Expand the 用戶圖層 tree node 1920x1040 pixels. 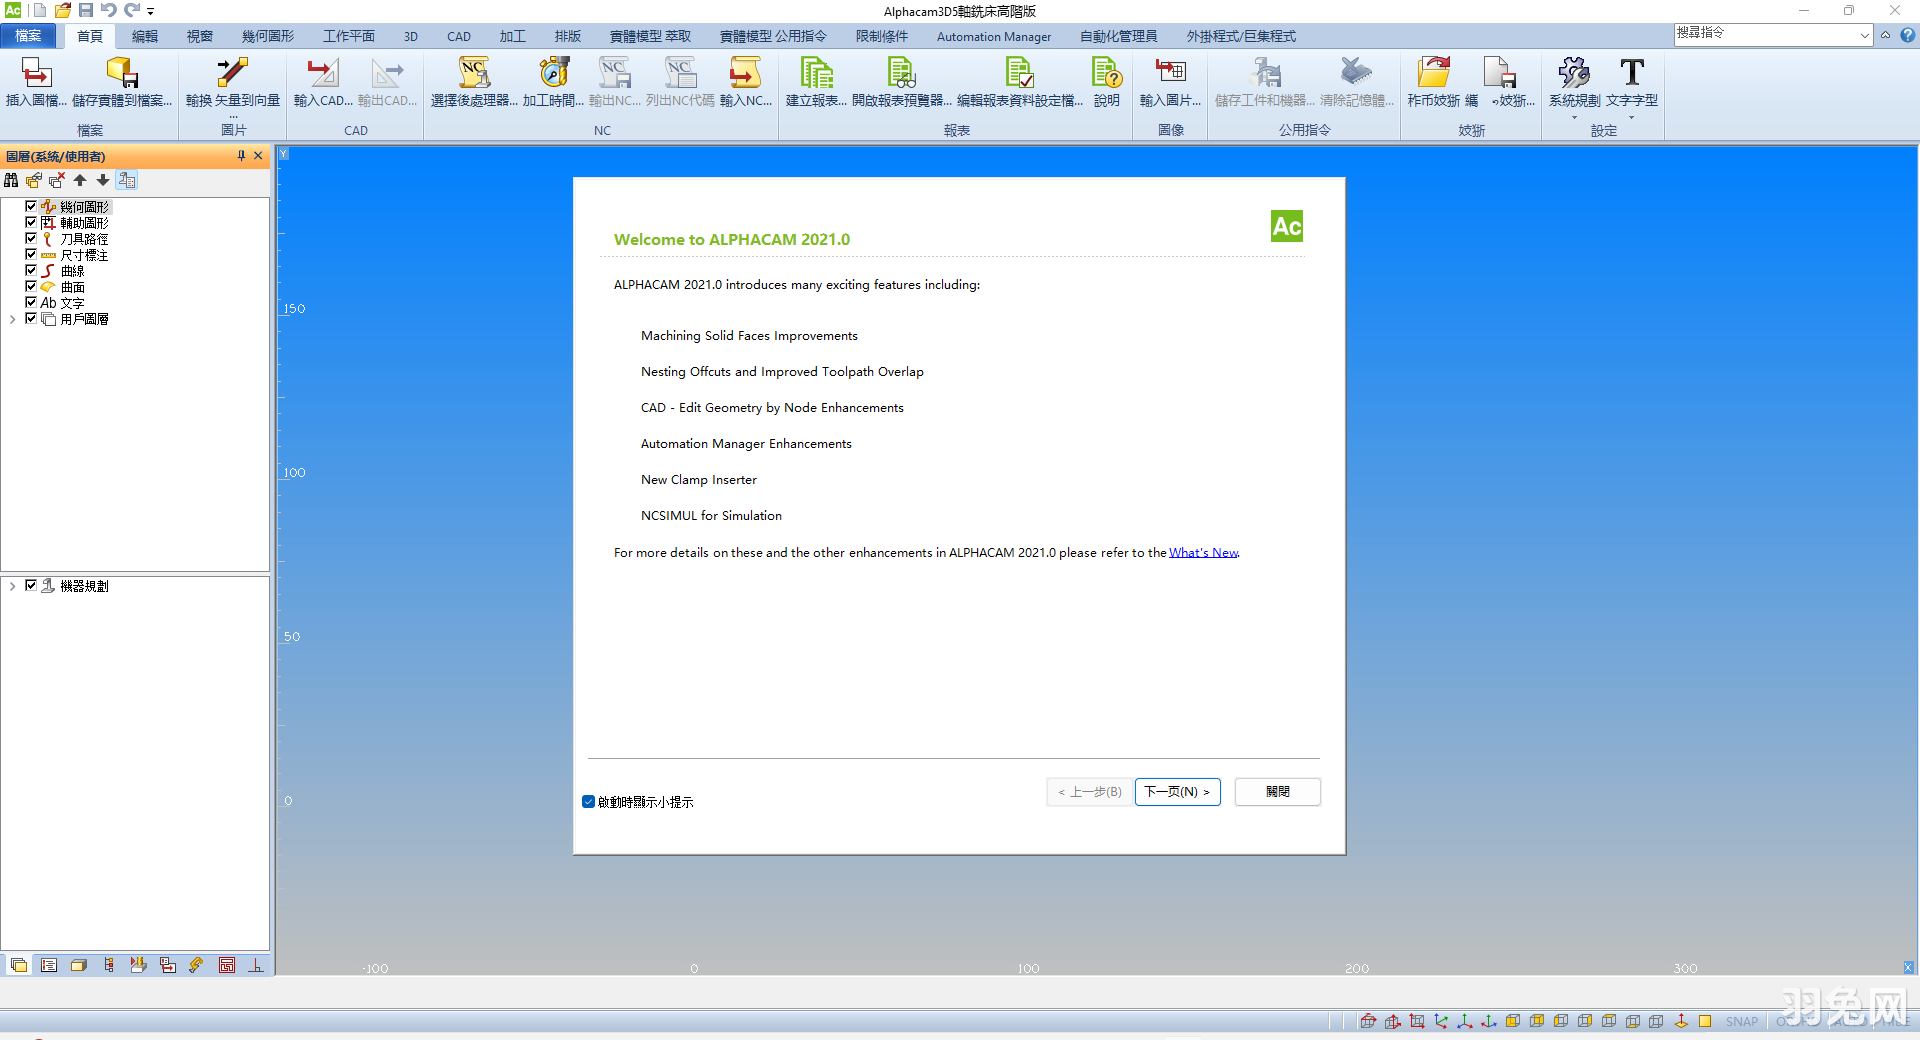[x=12, y=319]
